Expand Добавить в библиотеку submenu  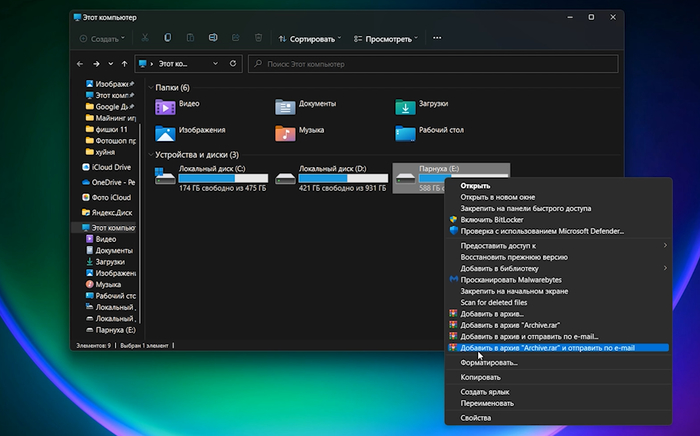pos(558,268)
